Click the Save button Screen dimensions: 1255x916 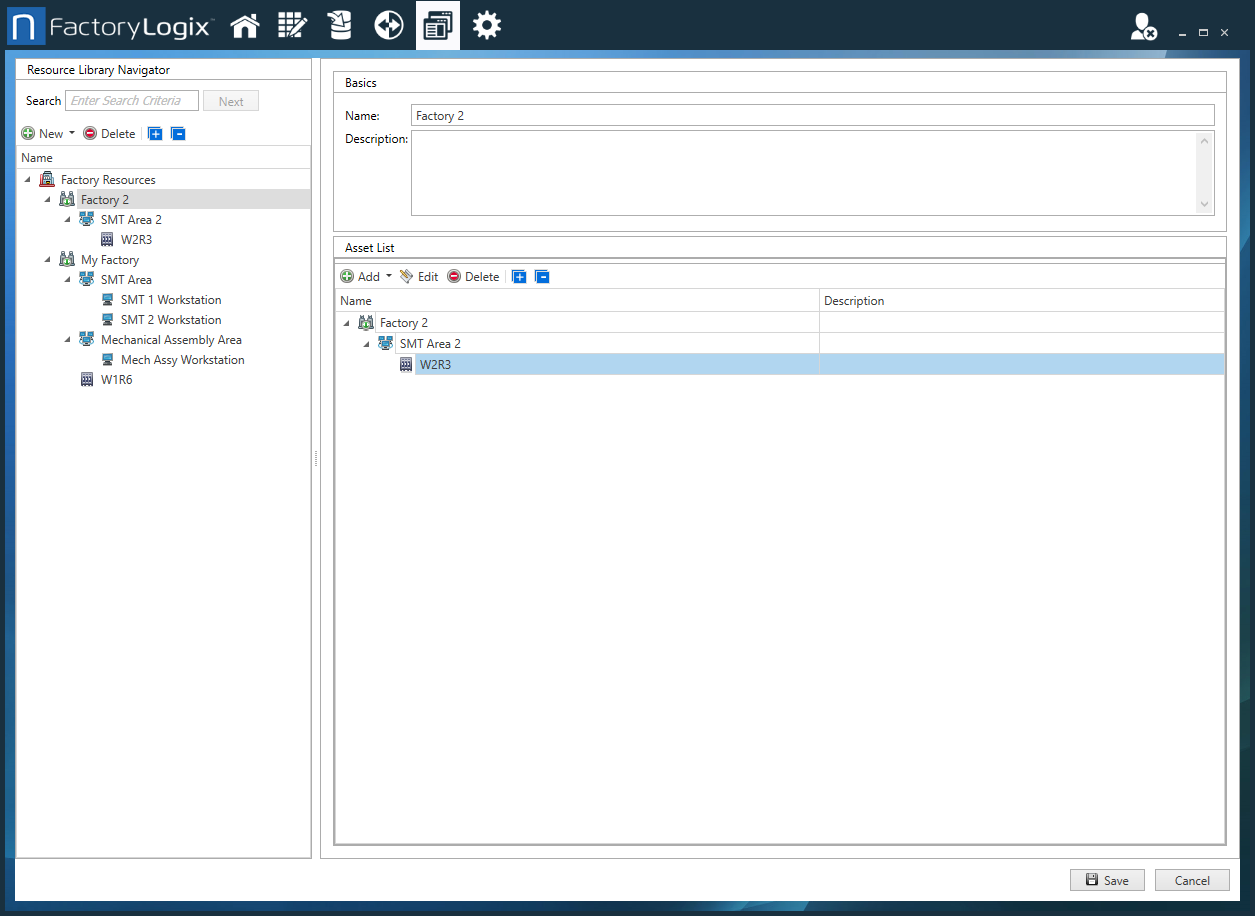(1107, 880)
